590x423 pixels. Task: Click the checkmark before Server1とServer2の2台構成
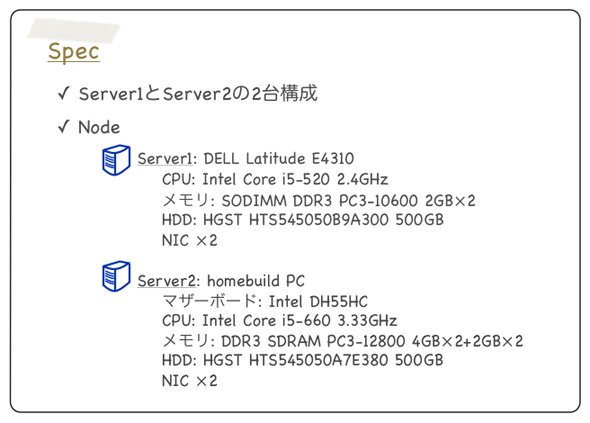(64, 93)
